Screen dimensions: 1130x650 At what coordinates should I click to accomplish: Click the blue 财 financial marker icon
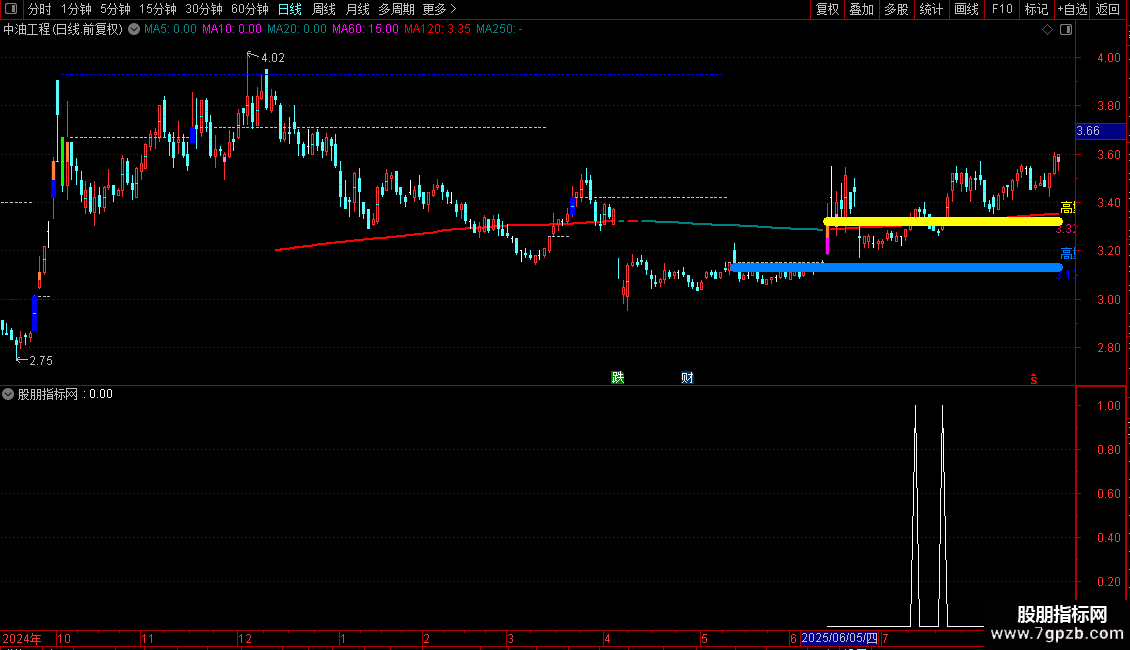(x=688, y=378)
